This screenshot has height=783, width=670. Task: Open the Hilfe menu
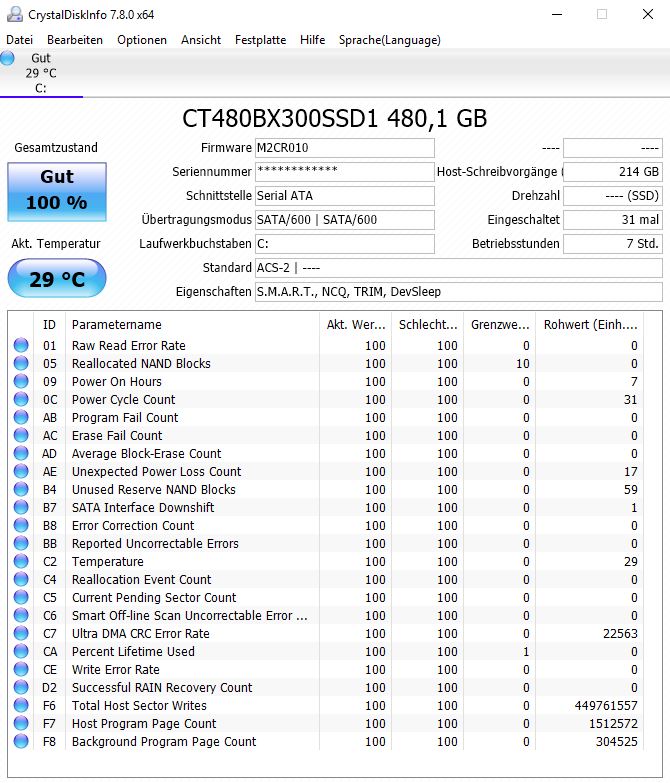click(313, 40)
